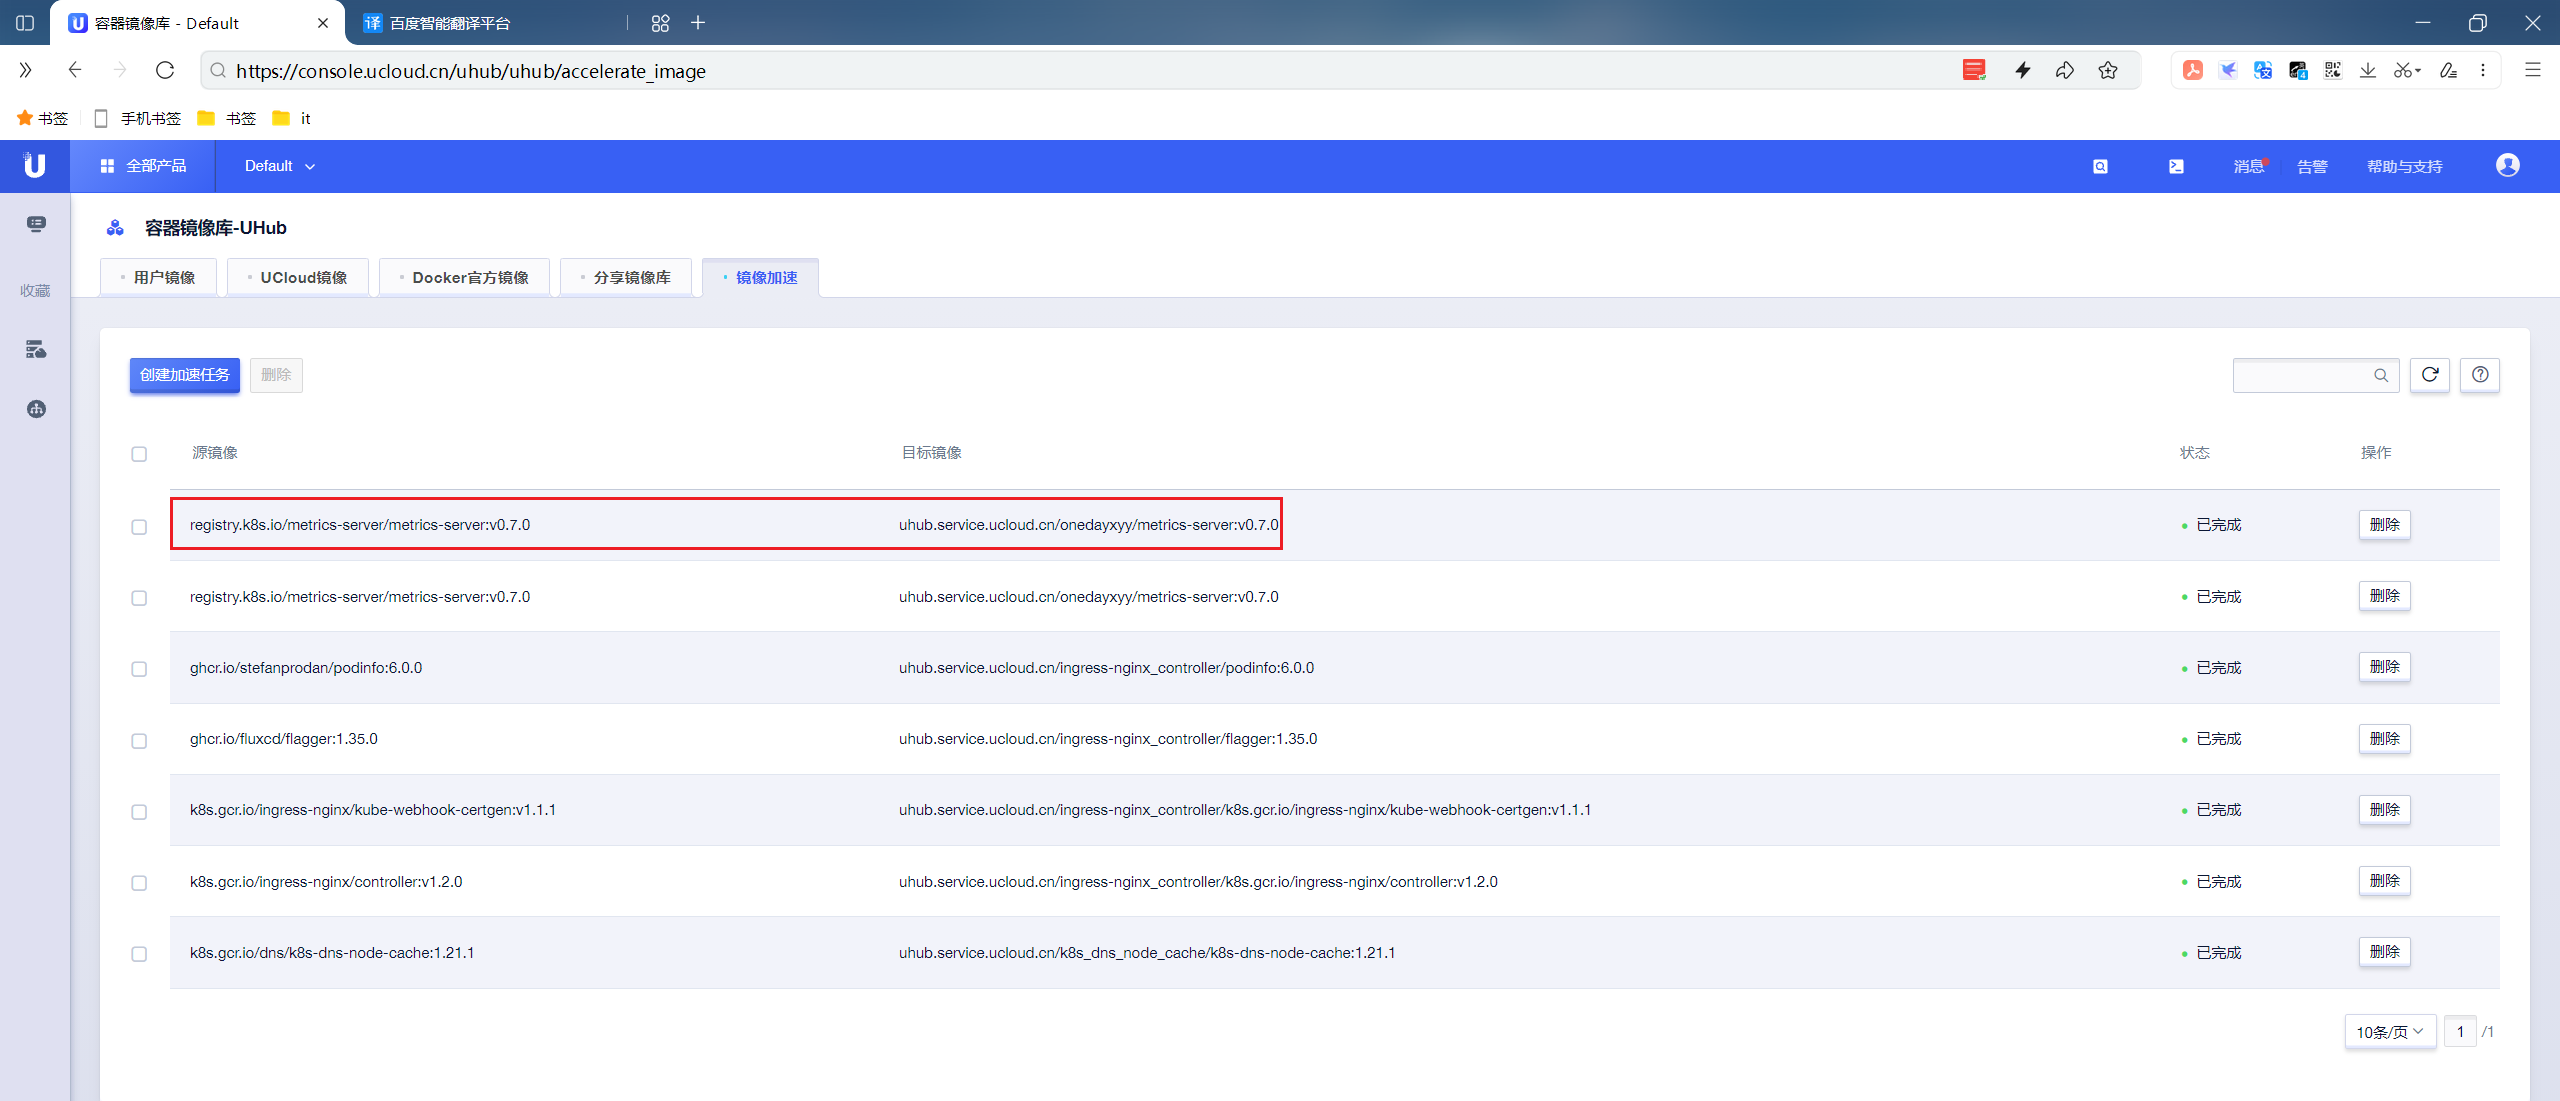Open a new browser tab
Screen dimensions: 2560x1101
point(698,23)
